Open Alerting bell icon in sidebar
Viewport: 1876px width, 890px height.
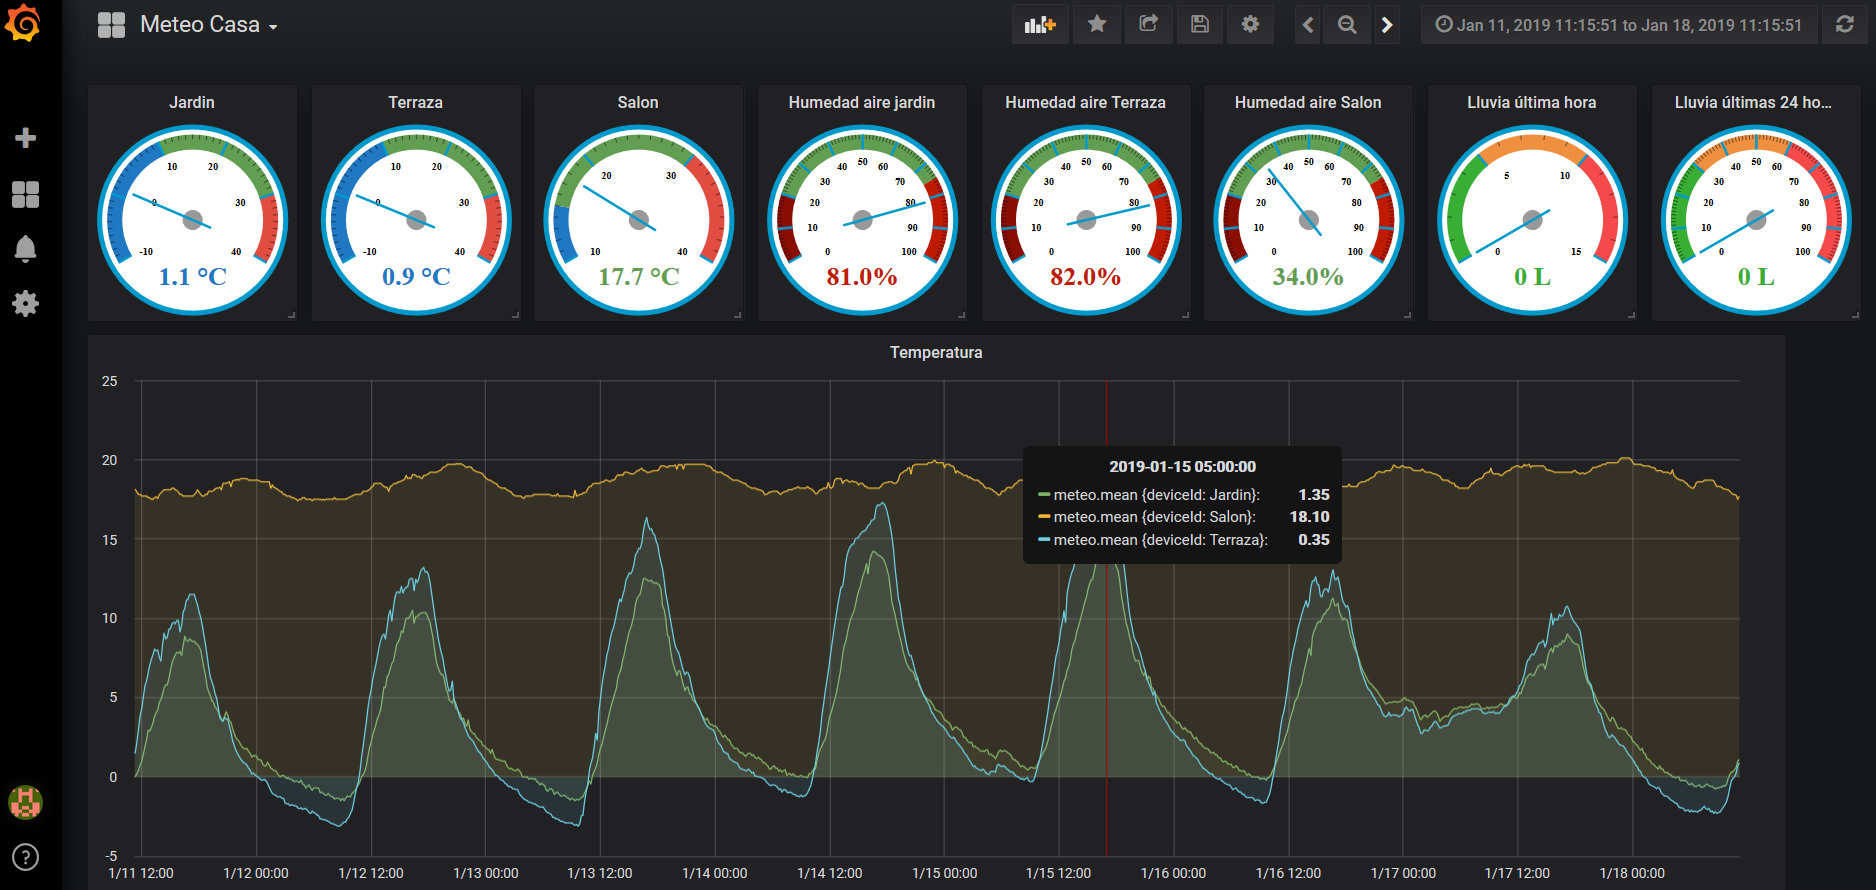tap(26, 249)
